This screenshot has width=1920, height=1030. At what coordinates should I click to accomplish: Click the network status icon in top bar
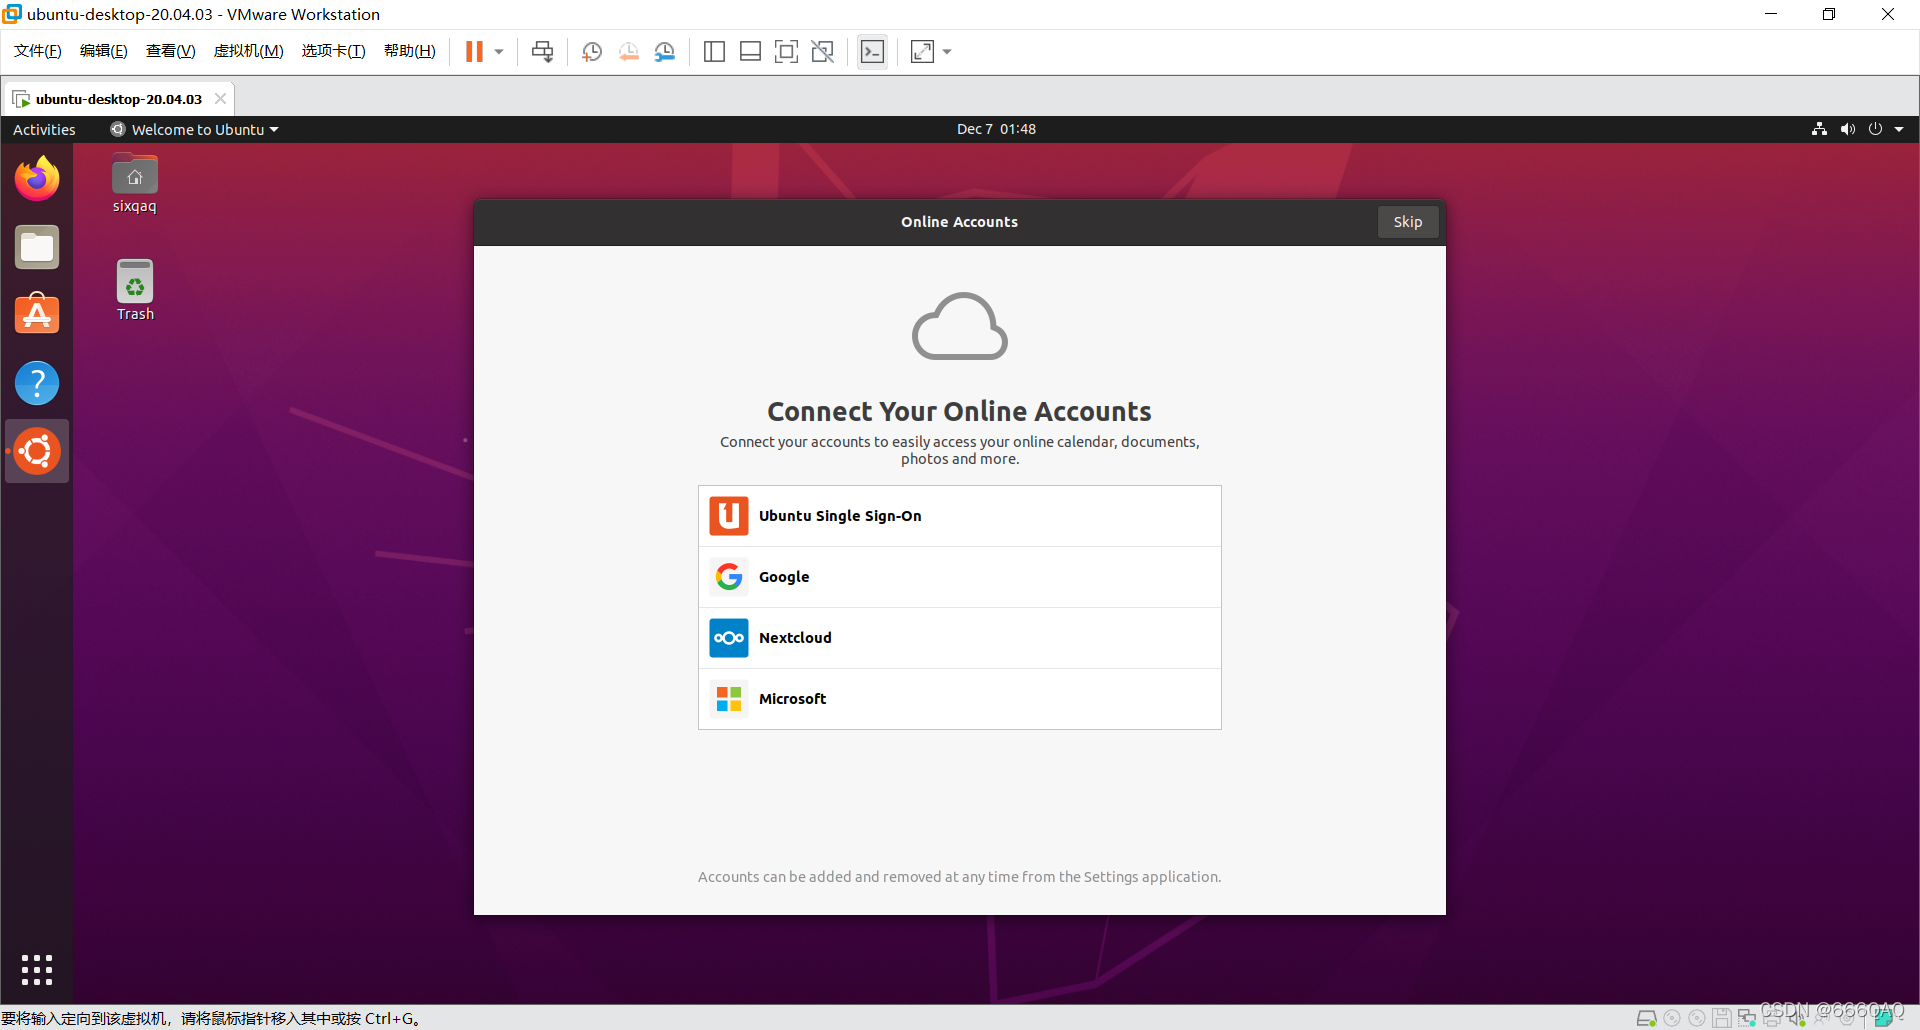[x=1819, y=129]
